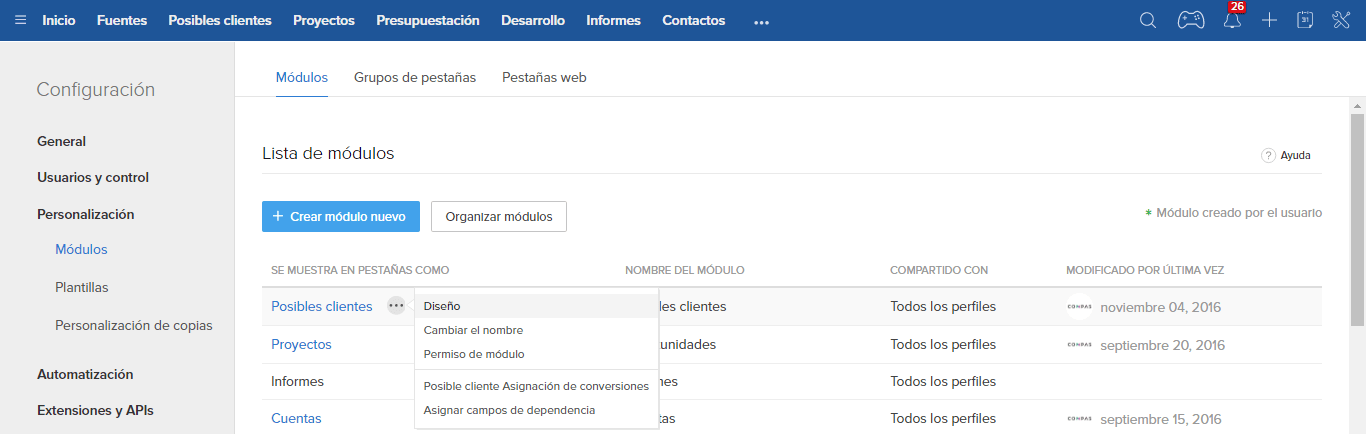Viewport: 1366px width, 434px height.
Task: Click the search magnifier icon
Action: pyautogui.click(x=1148, y=20)
